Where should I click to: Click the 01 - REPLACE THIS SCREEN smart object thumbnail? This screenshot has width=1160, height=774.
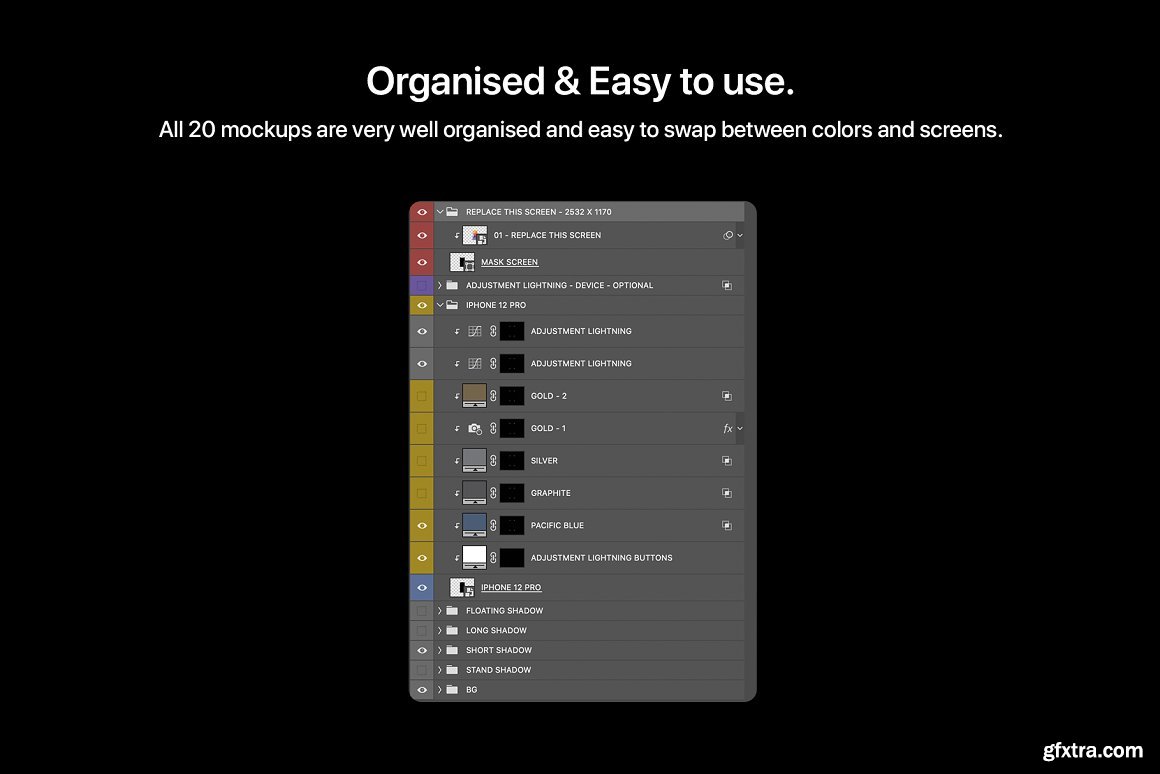(474, 235)
